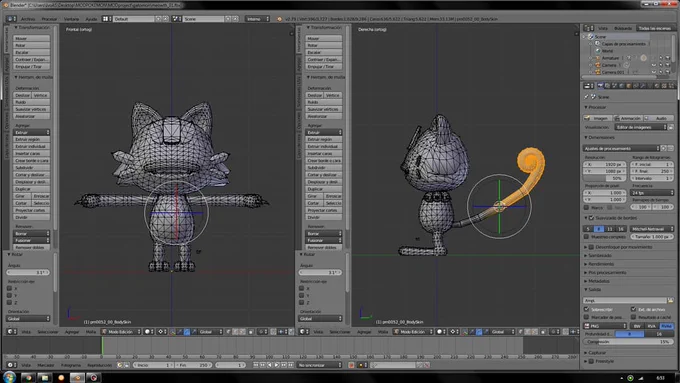Play the animation in reverse
The width and height of the screenshot is (680, 383).
pyautogui.click(x=269, y=365)
